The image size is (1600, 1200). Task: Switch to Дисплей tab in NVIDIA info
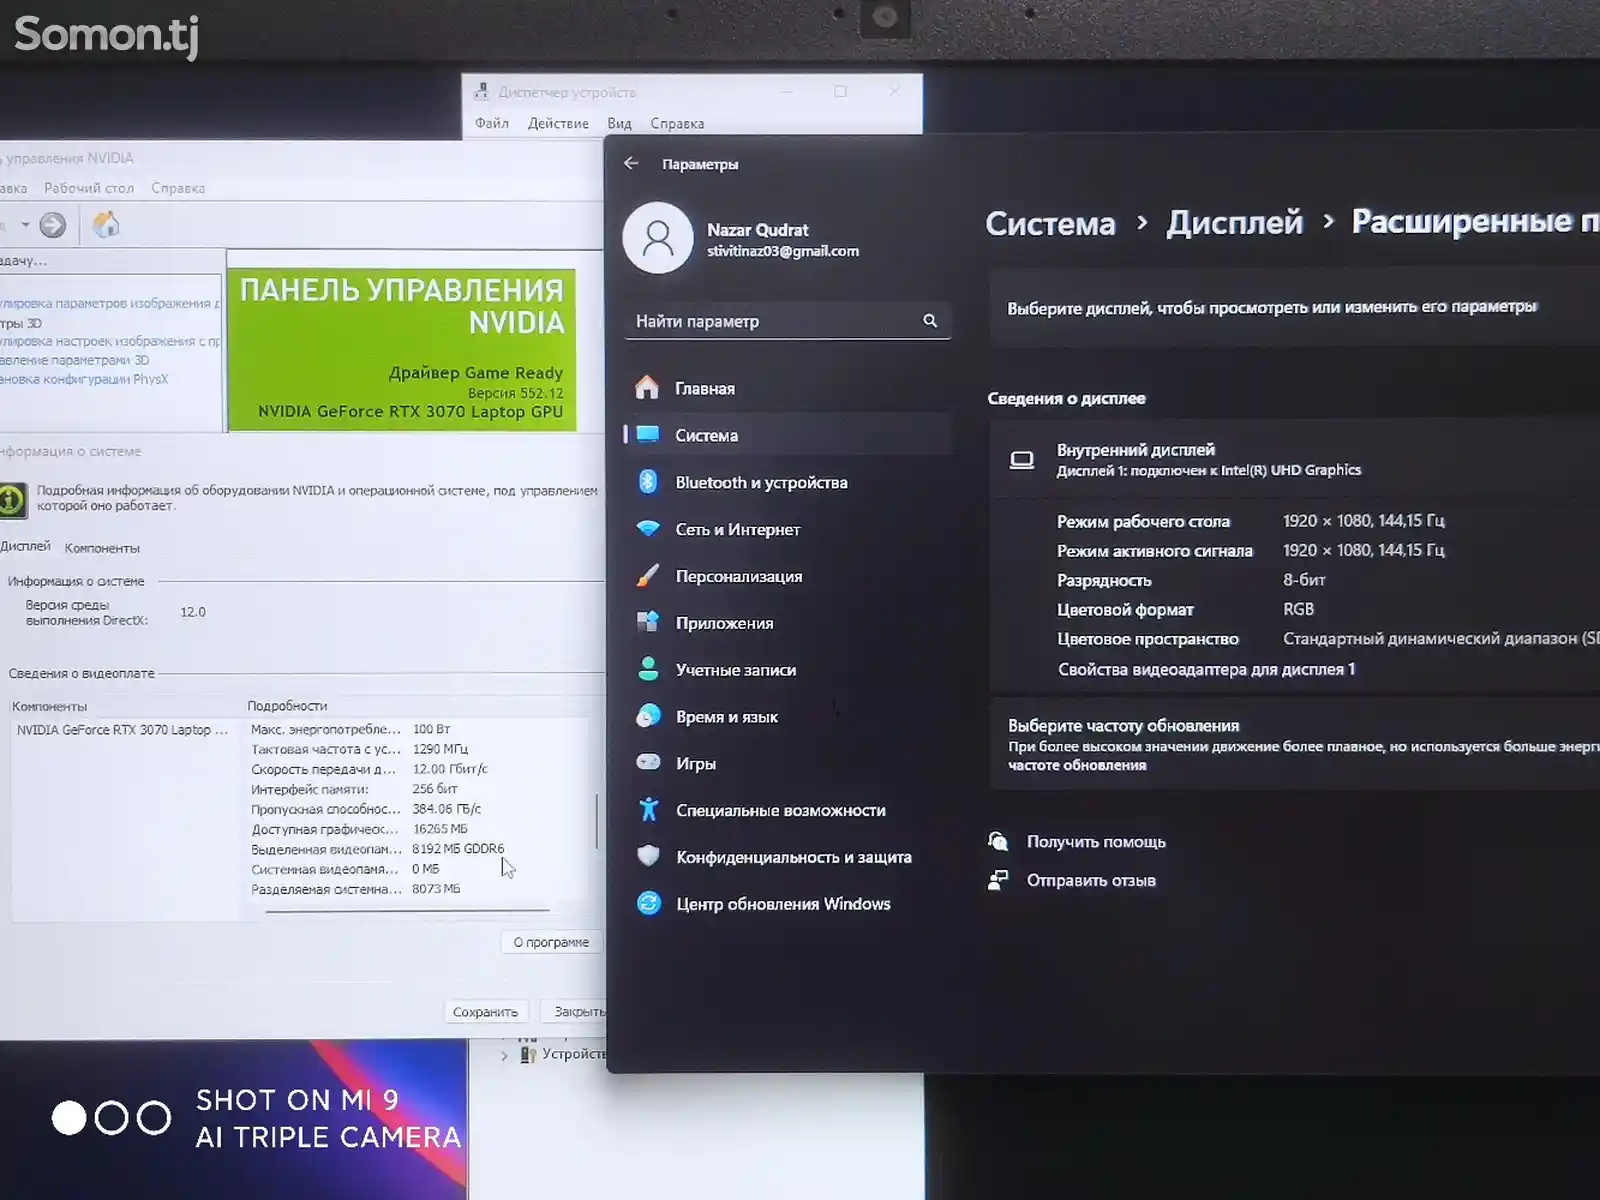[x=26, y=546]
